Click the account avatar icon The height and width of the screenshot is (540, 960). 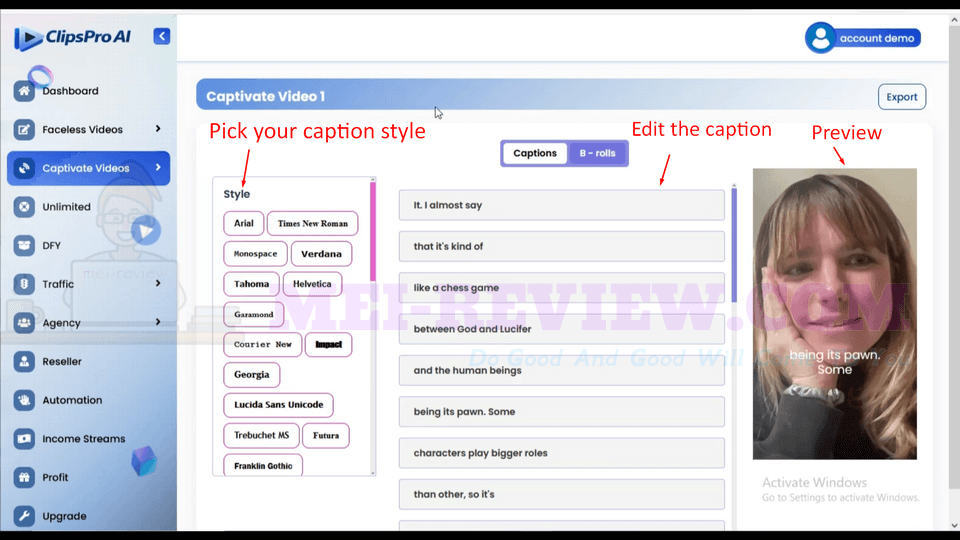pos(820,38)
